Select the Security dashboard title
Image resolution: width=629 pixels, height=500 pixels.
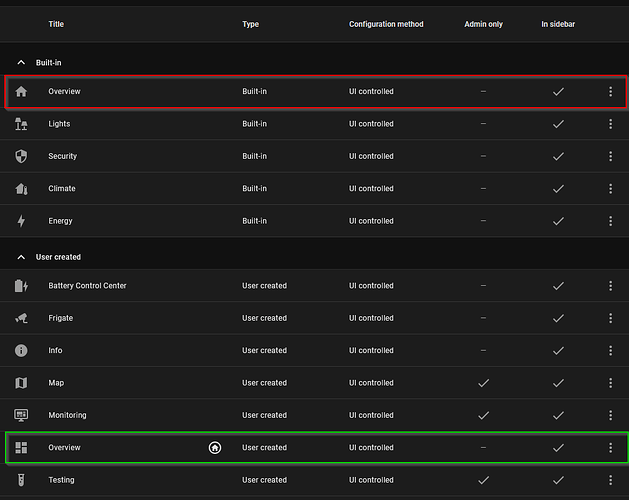point(62,156)
